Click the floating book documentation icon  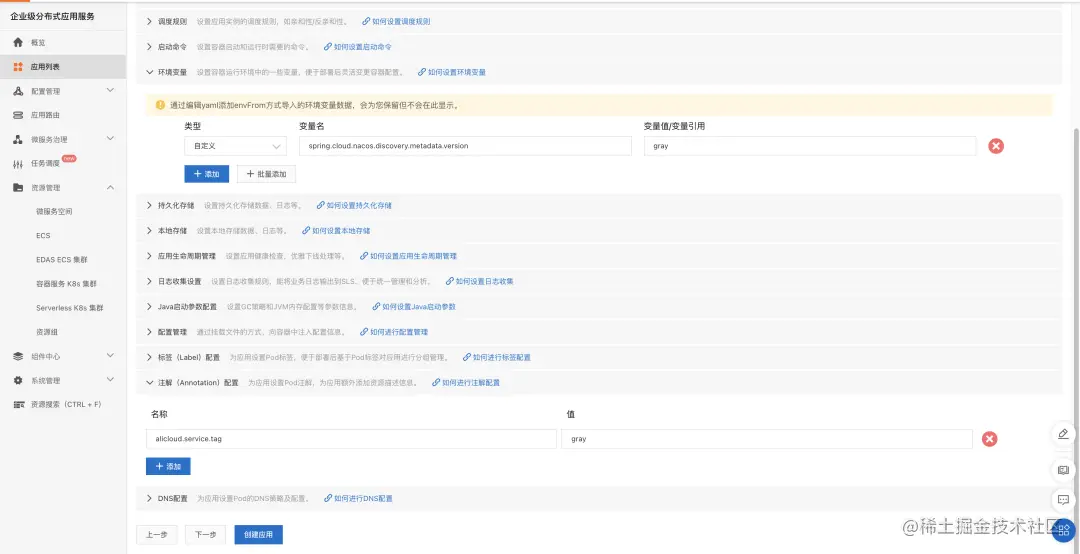click(x=1063, y=470)
